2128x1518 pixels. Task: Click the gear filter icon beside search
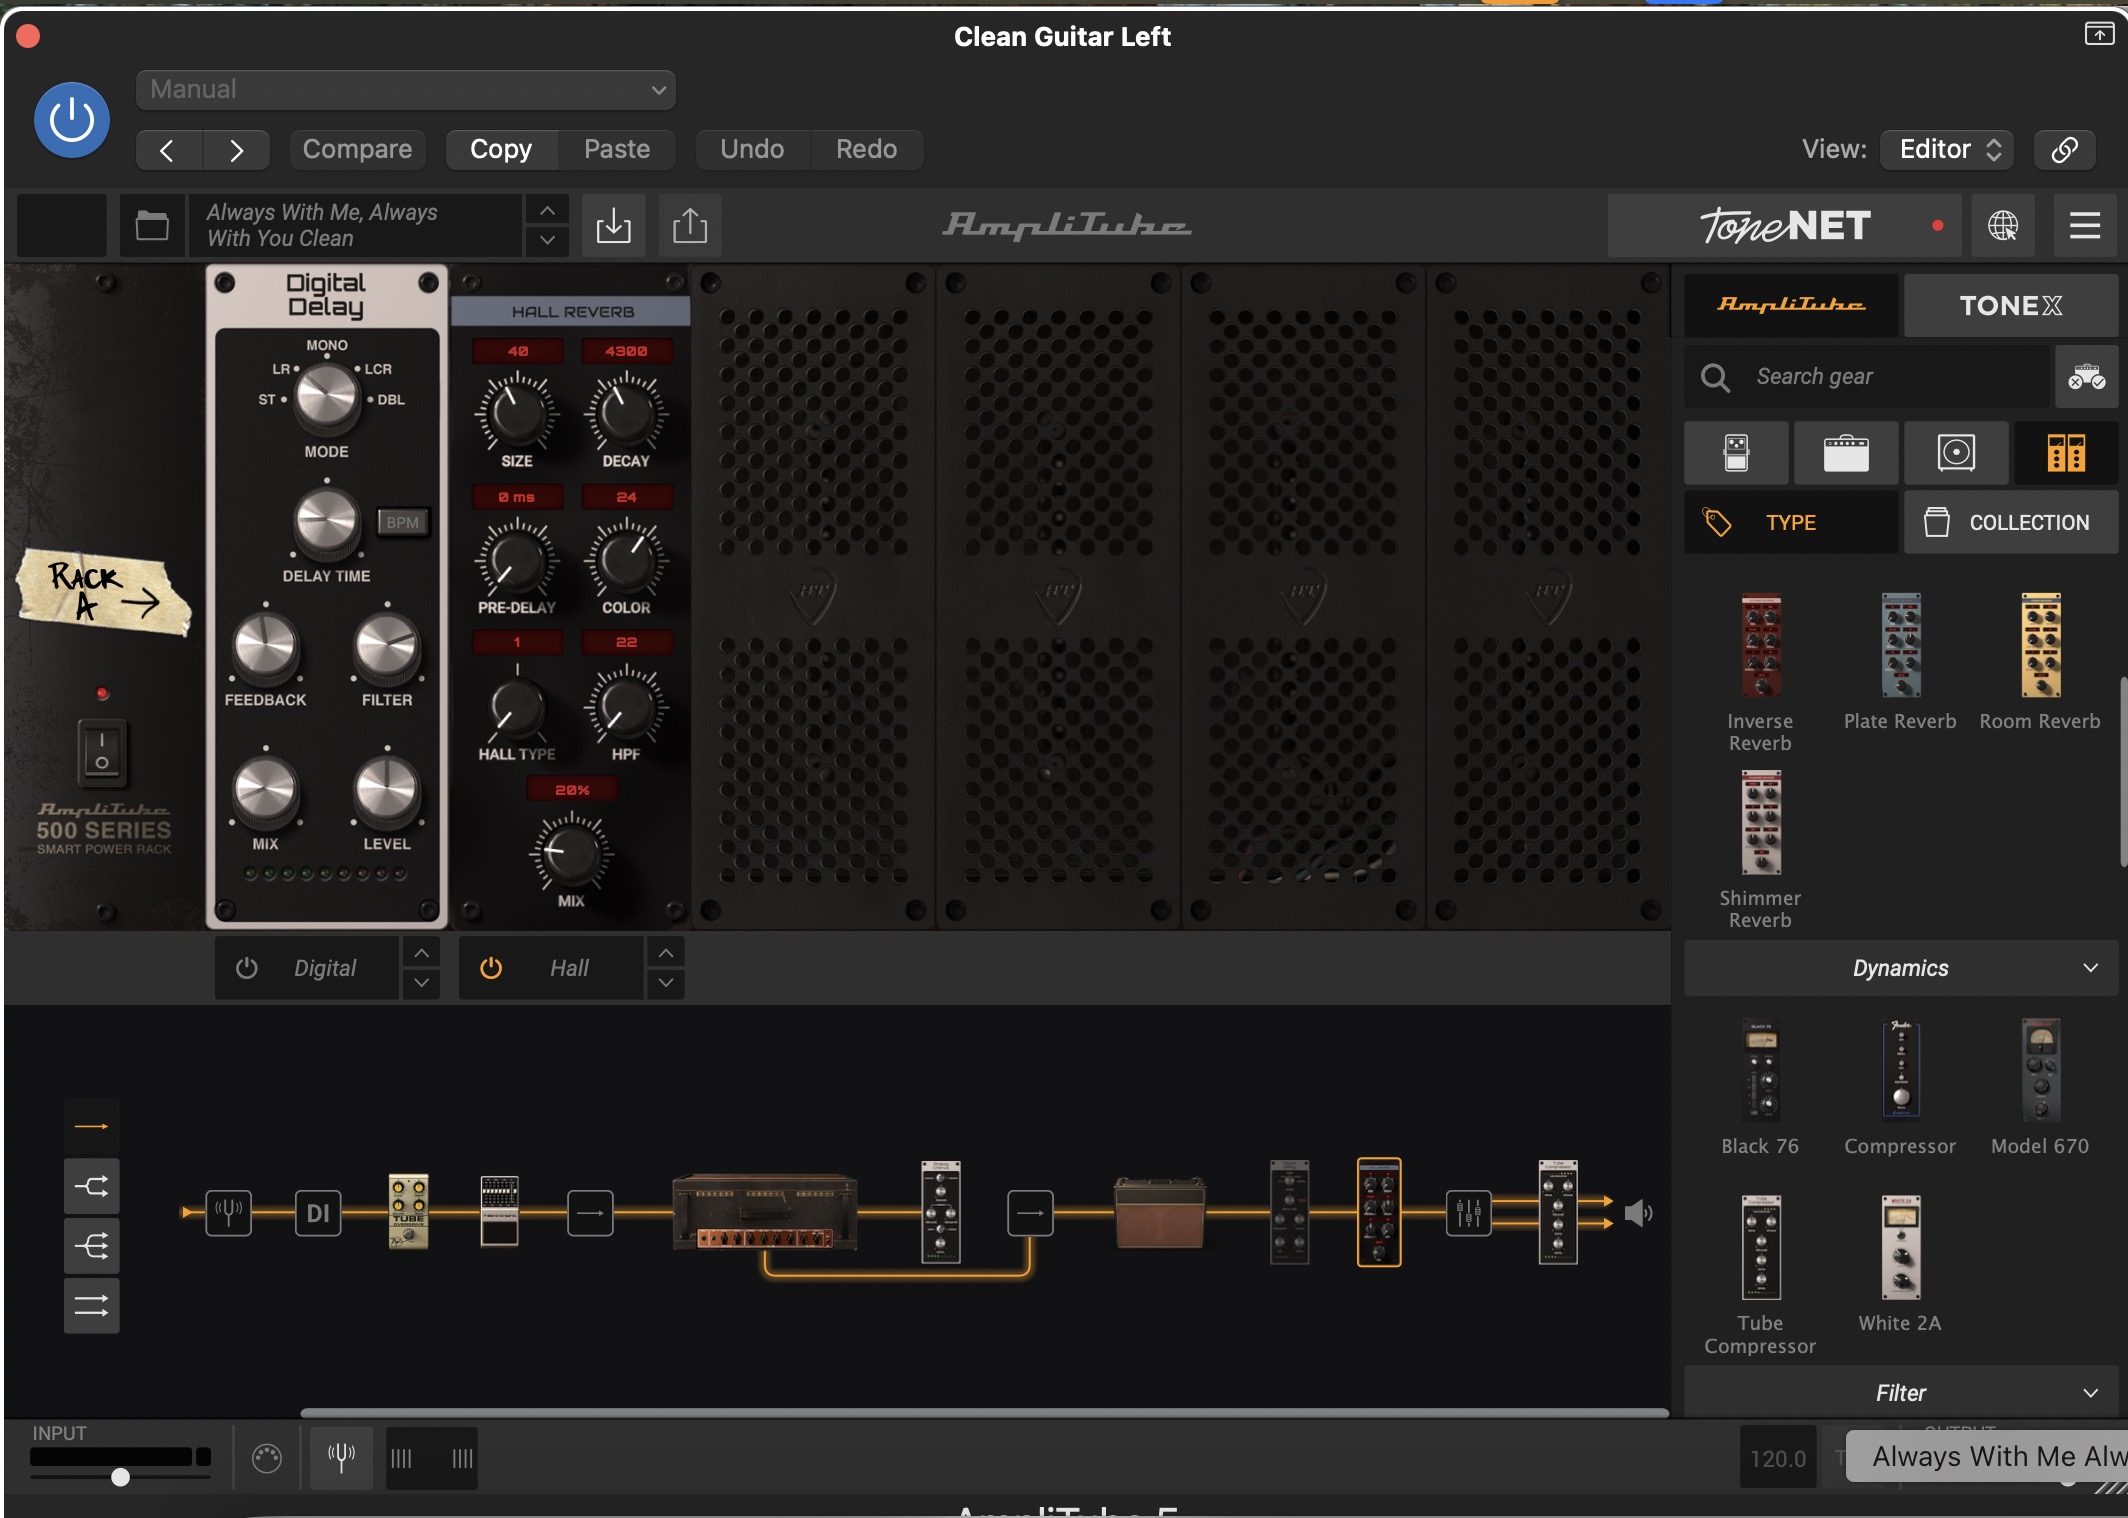click(x=2087, y=376)
